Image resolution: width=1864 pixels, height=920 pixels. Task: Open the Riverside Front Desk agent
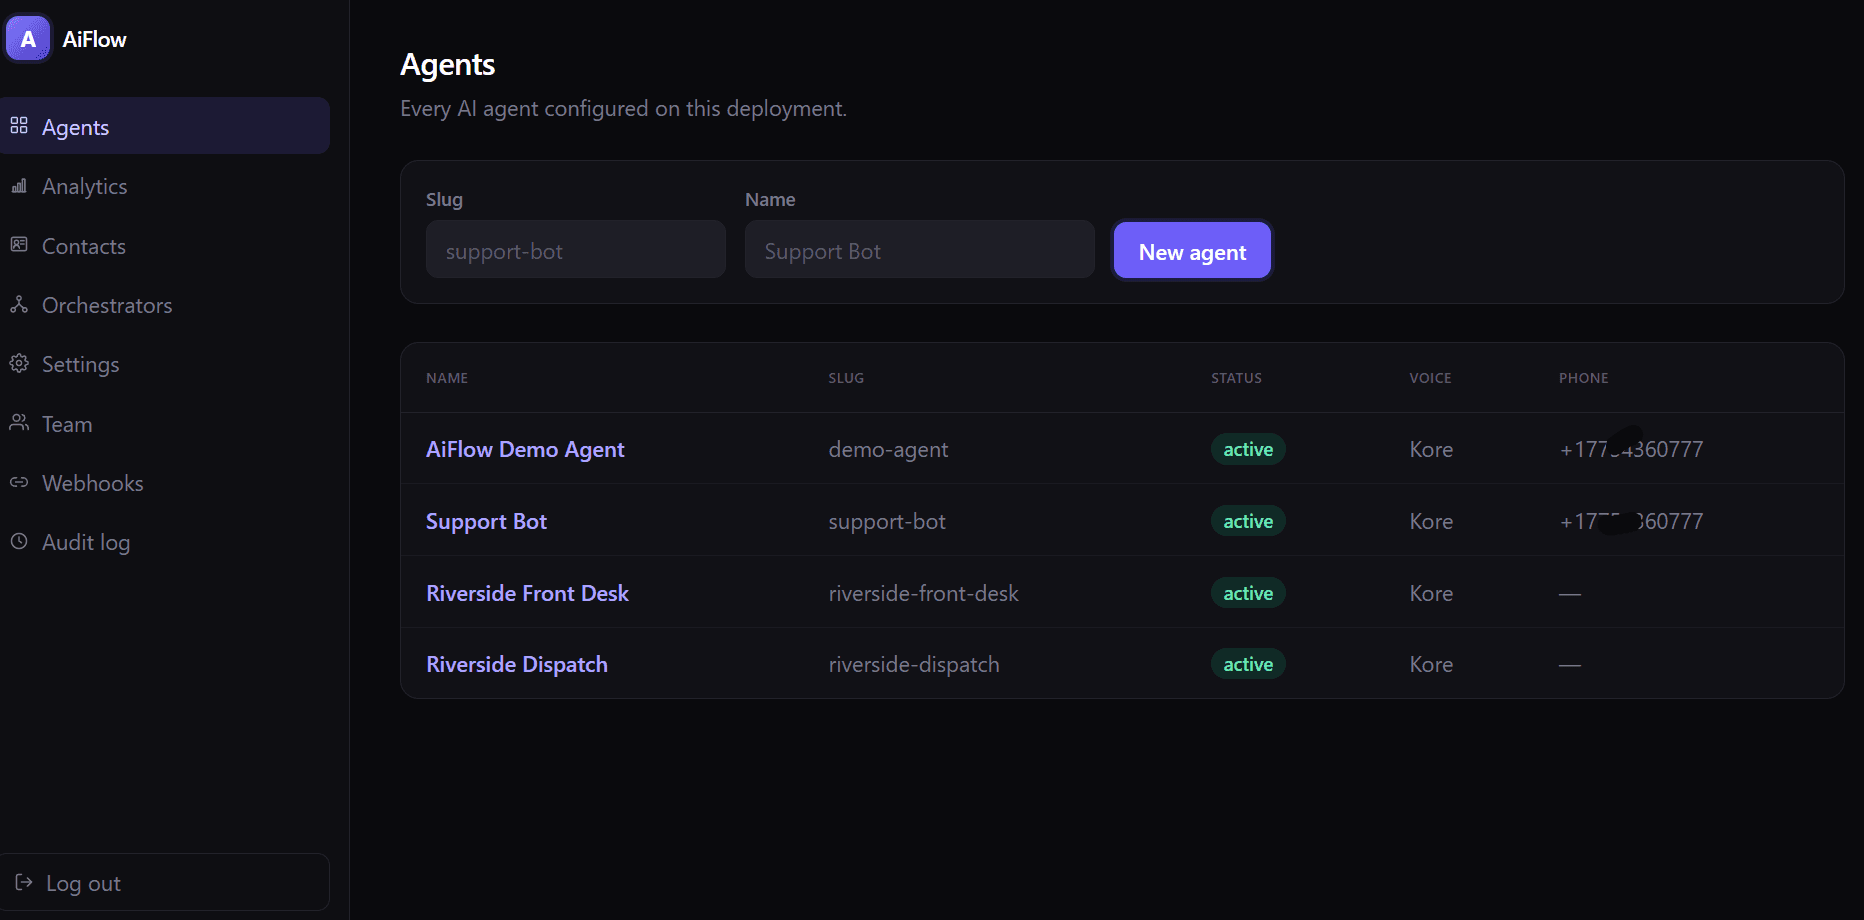click(x=527, y=593)
